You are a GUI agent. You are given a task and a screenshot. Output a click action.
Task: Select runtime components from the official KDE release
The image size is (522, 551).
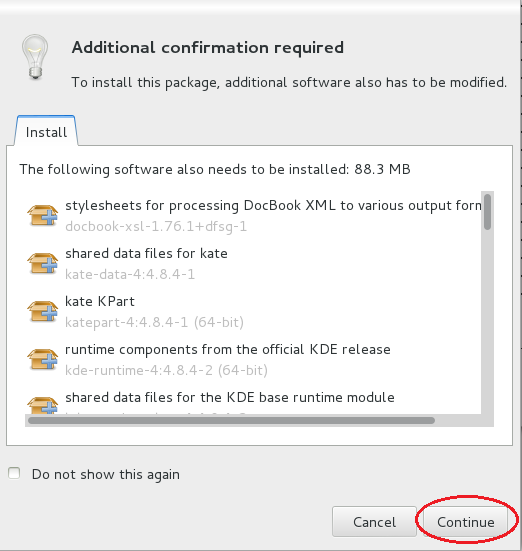click(253, 359)
